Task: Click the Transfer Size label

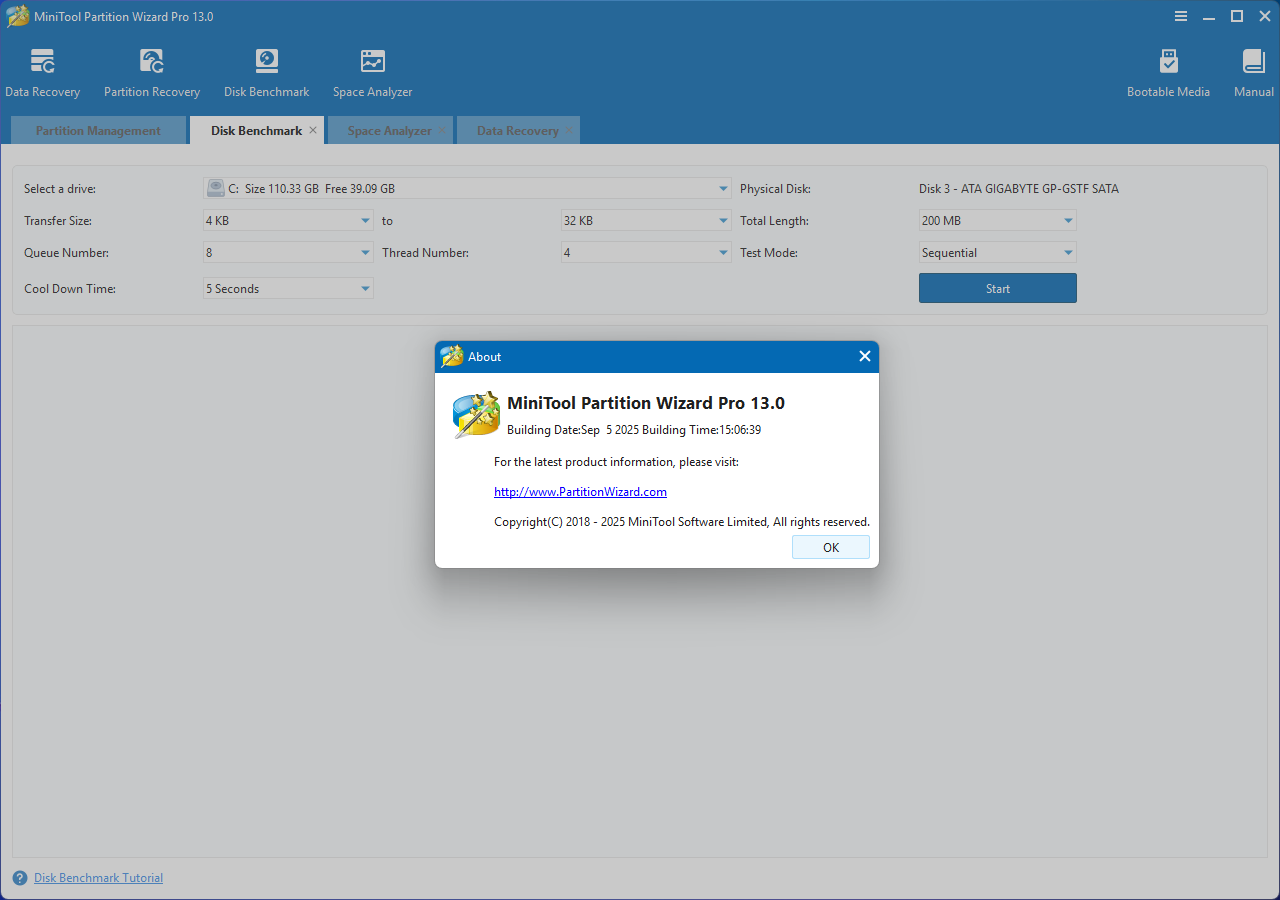Action: [58, 221]
